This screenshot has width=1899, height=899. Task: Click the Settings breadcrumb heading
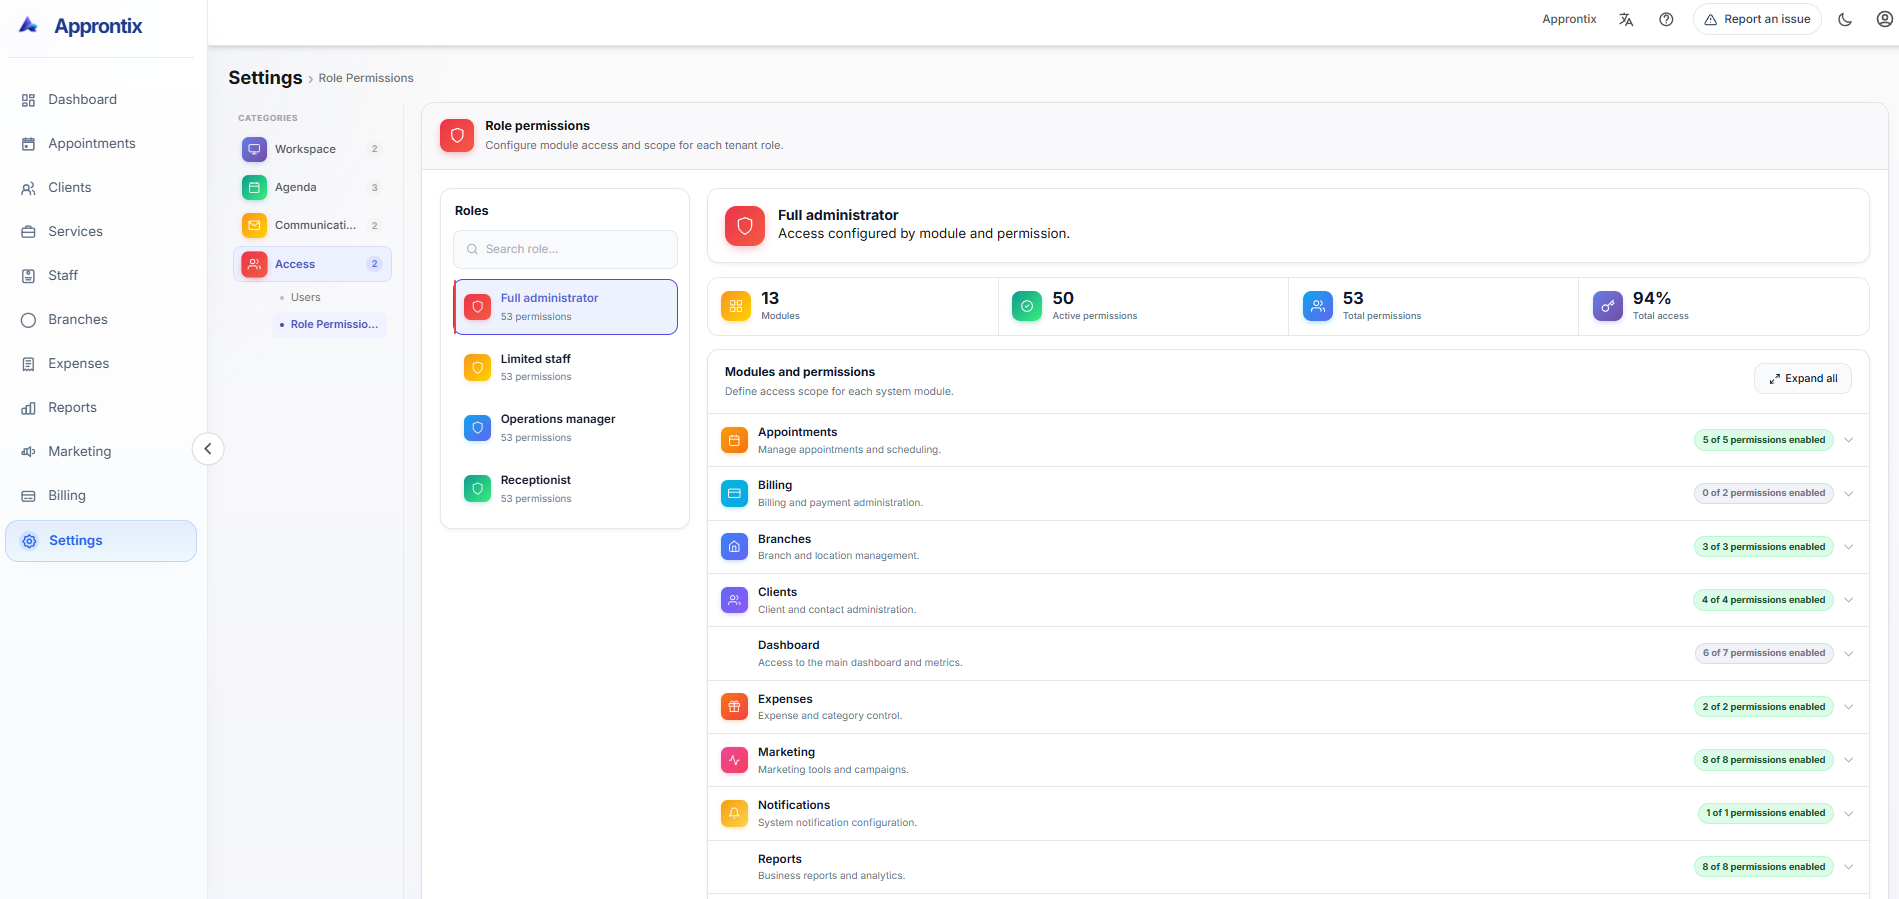tap(265, 78)
